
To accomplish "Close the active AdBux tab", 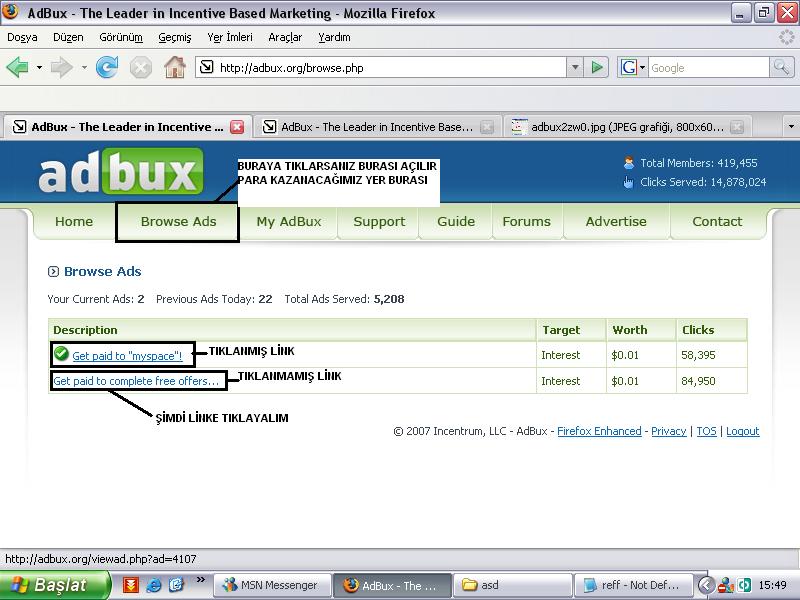I will [x=237, y=127].
